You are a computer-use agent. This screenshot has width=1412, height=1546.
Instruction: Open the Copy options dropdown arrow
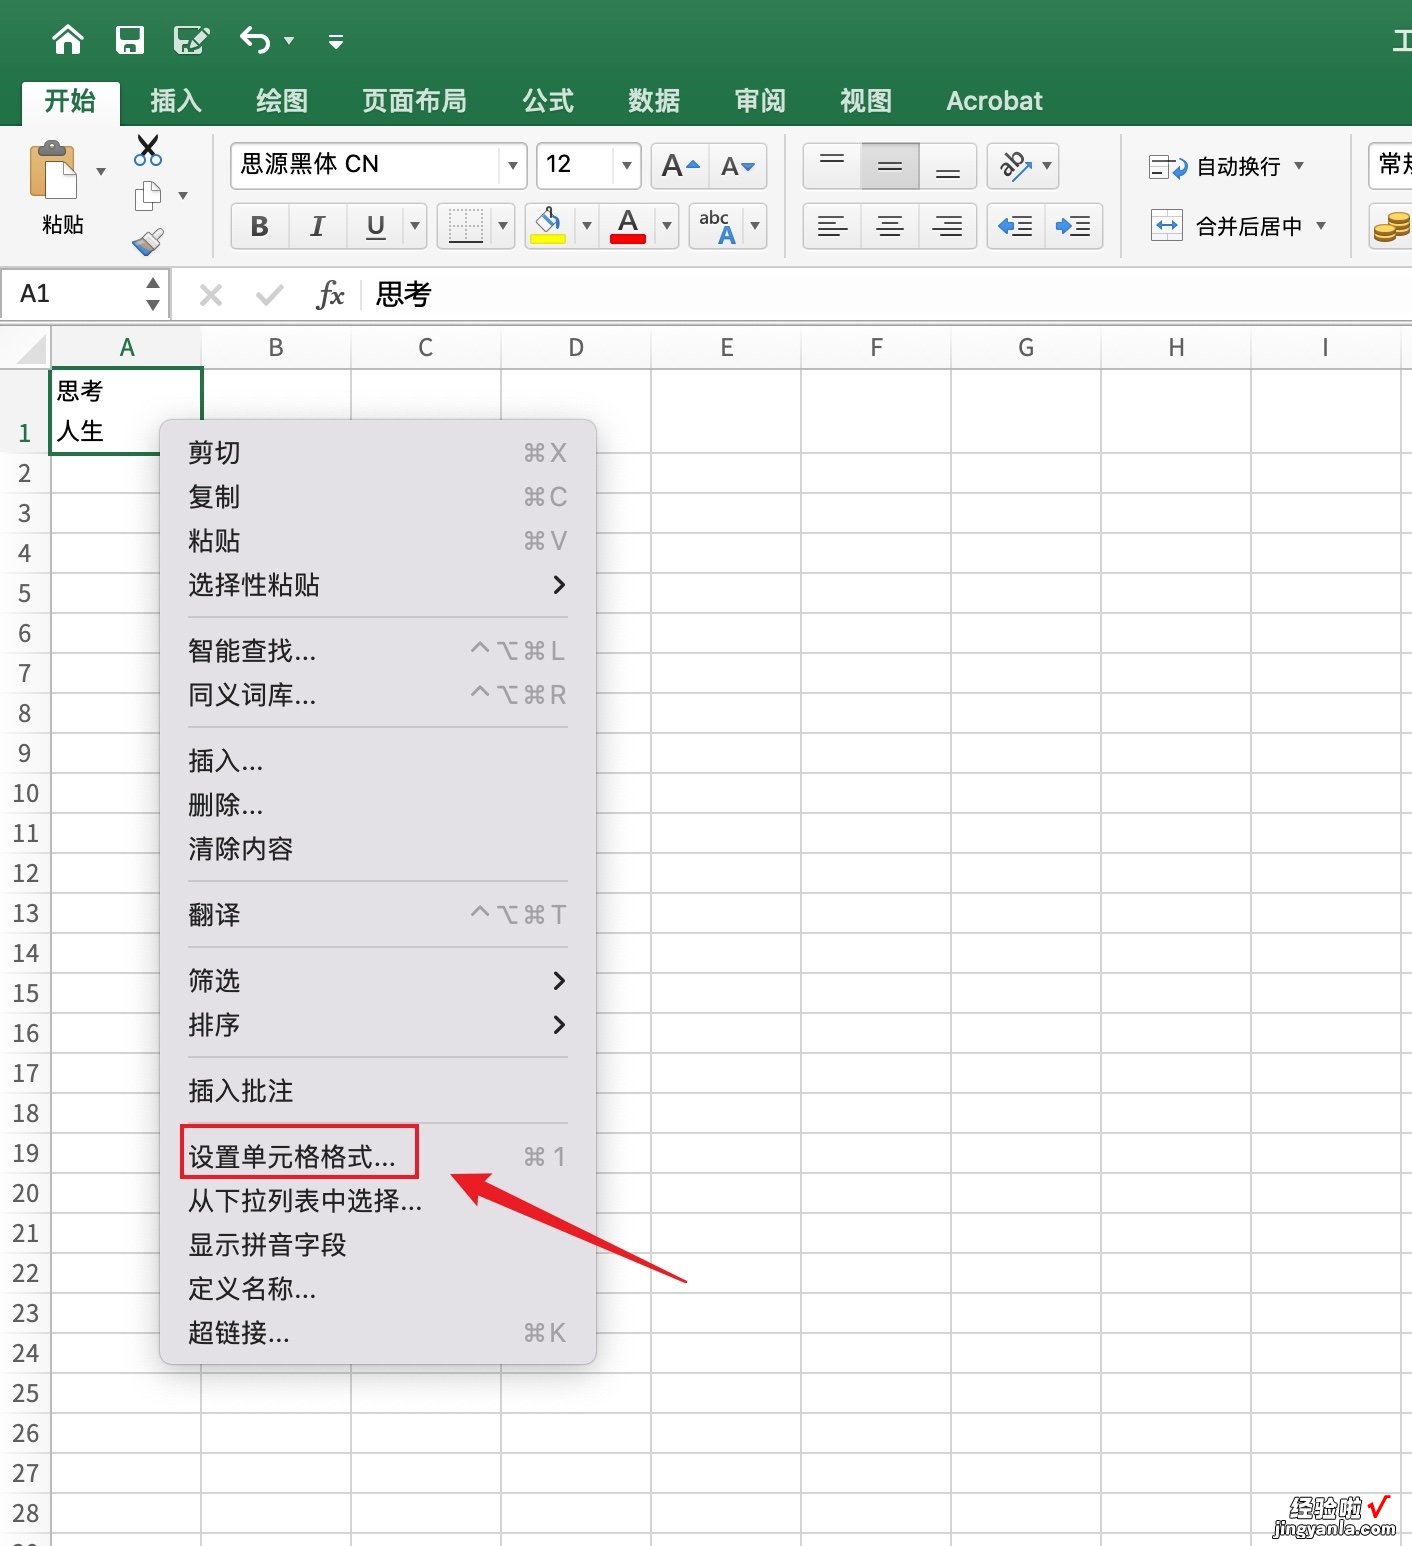(183, 196)
